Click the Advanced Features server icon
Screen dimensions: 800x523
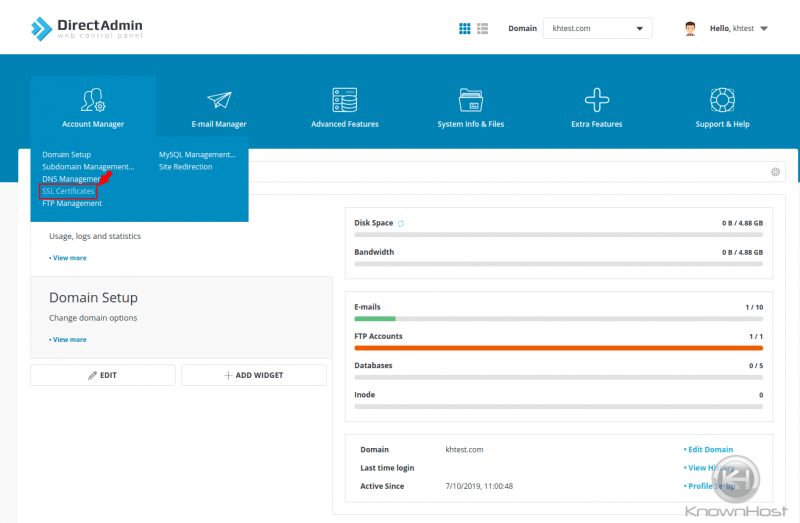344,101
